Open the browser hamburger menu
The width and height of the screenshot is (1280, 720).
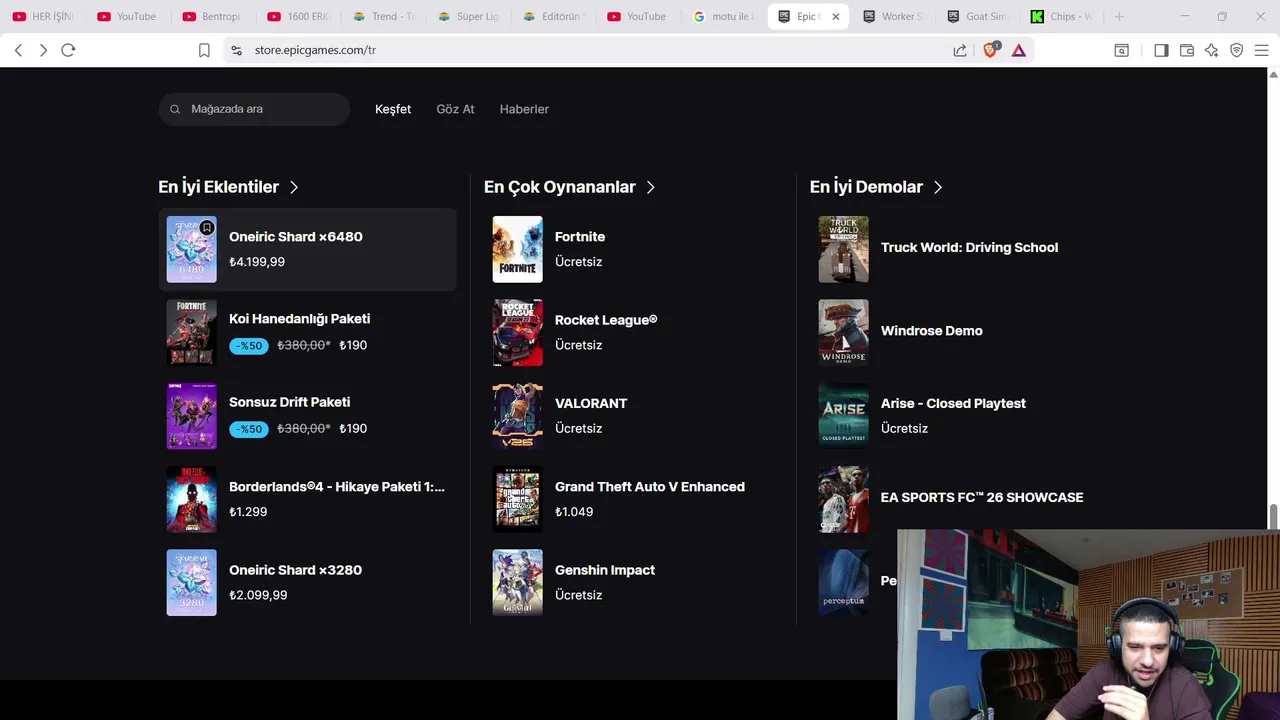click(x=1261, y=50)
